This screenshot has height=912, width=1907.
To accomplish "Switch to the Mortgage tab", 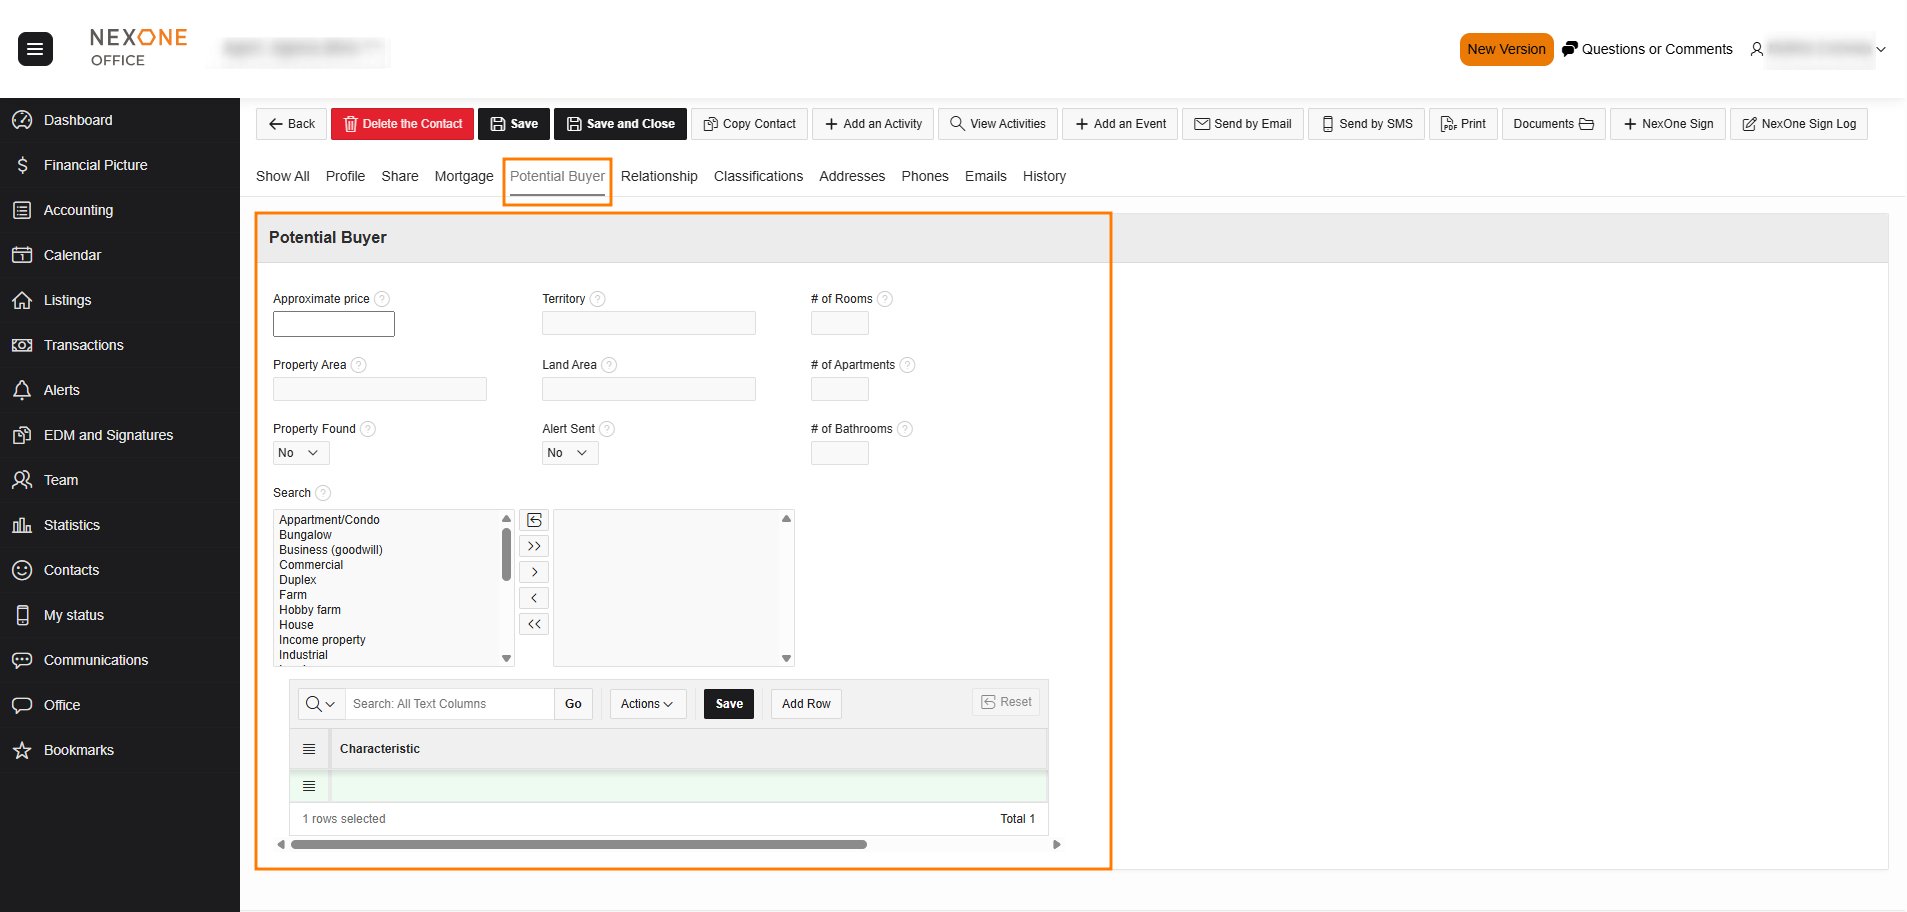I will click(x=463, y=176).
